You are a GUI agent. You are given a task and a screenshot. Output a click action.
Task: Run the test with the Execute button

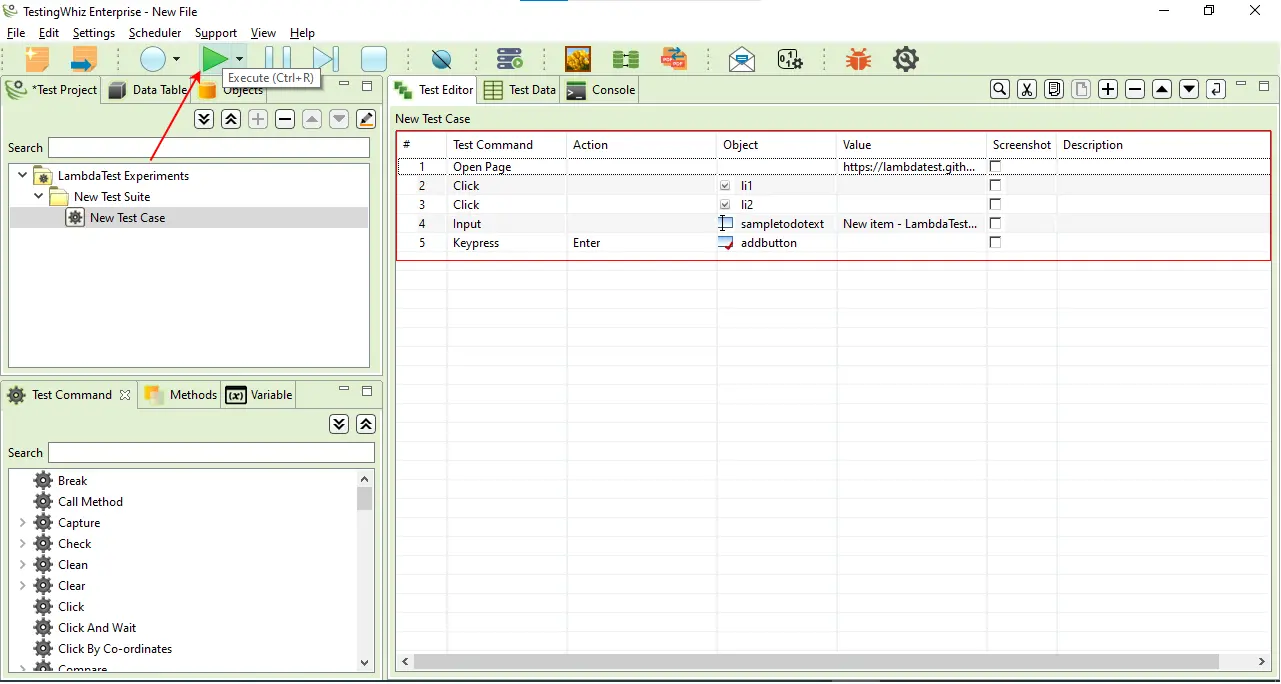coord(215,58)
